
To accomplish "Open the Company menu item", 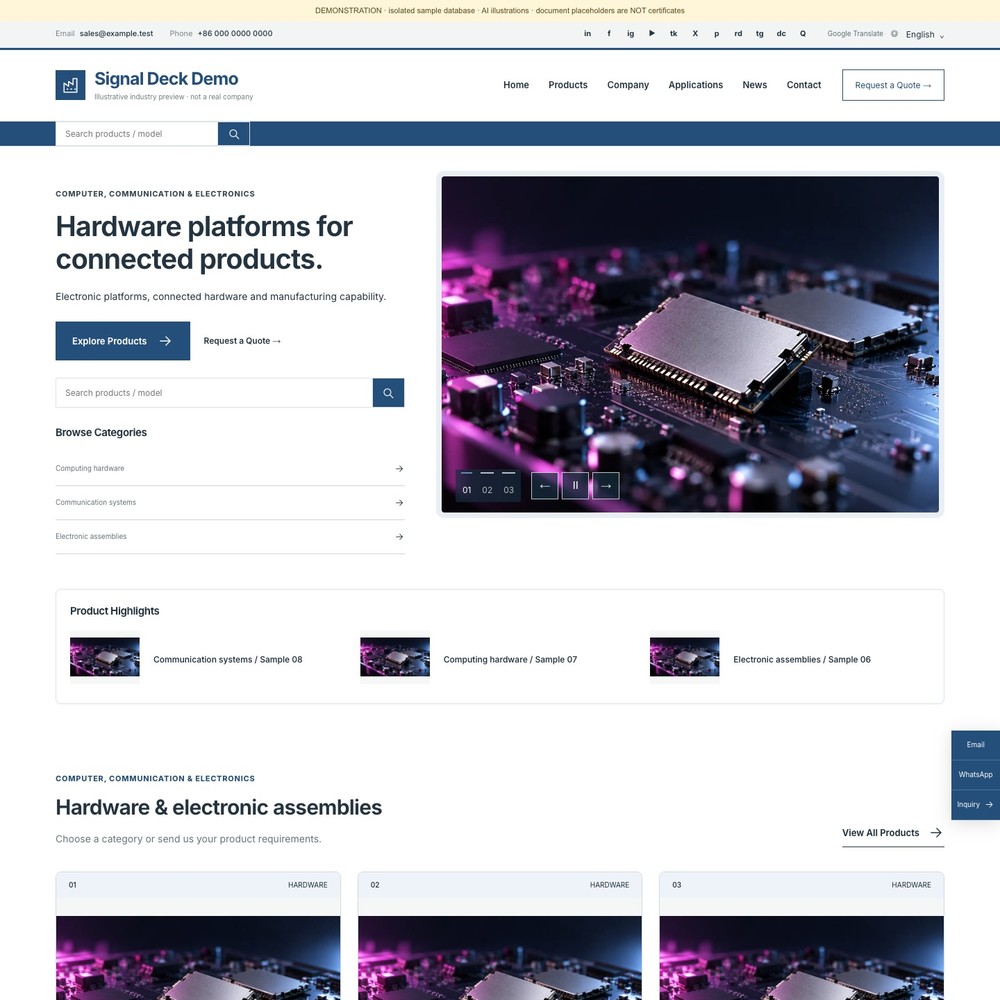I will (628, 85).
